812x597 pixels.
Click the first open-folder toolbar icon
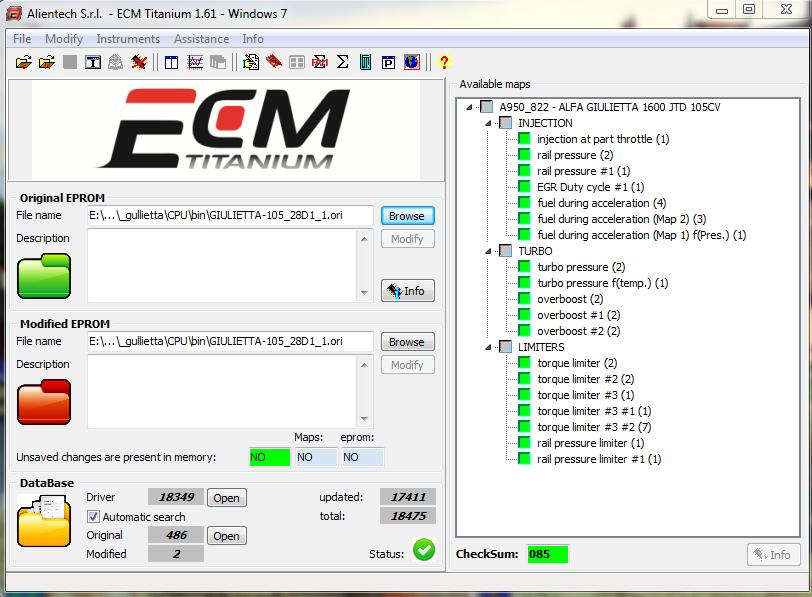tap(23, 62)
